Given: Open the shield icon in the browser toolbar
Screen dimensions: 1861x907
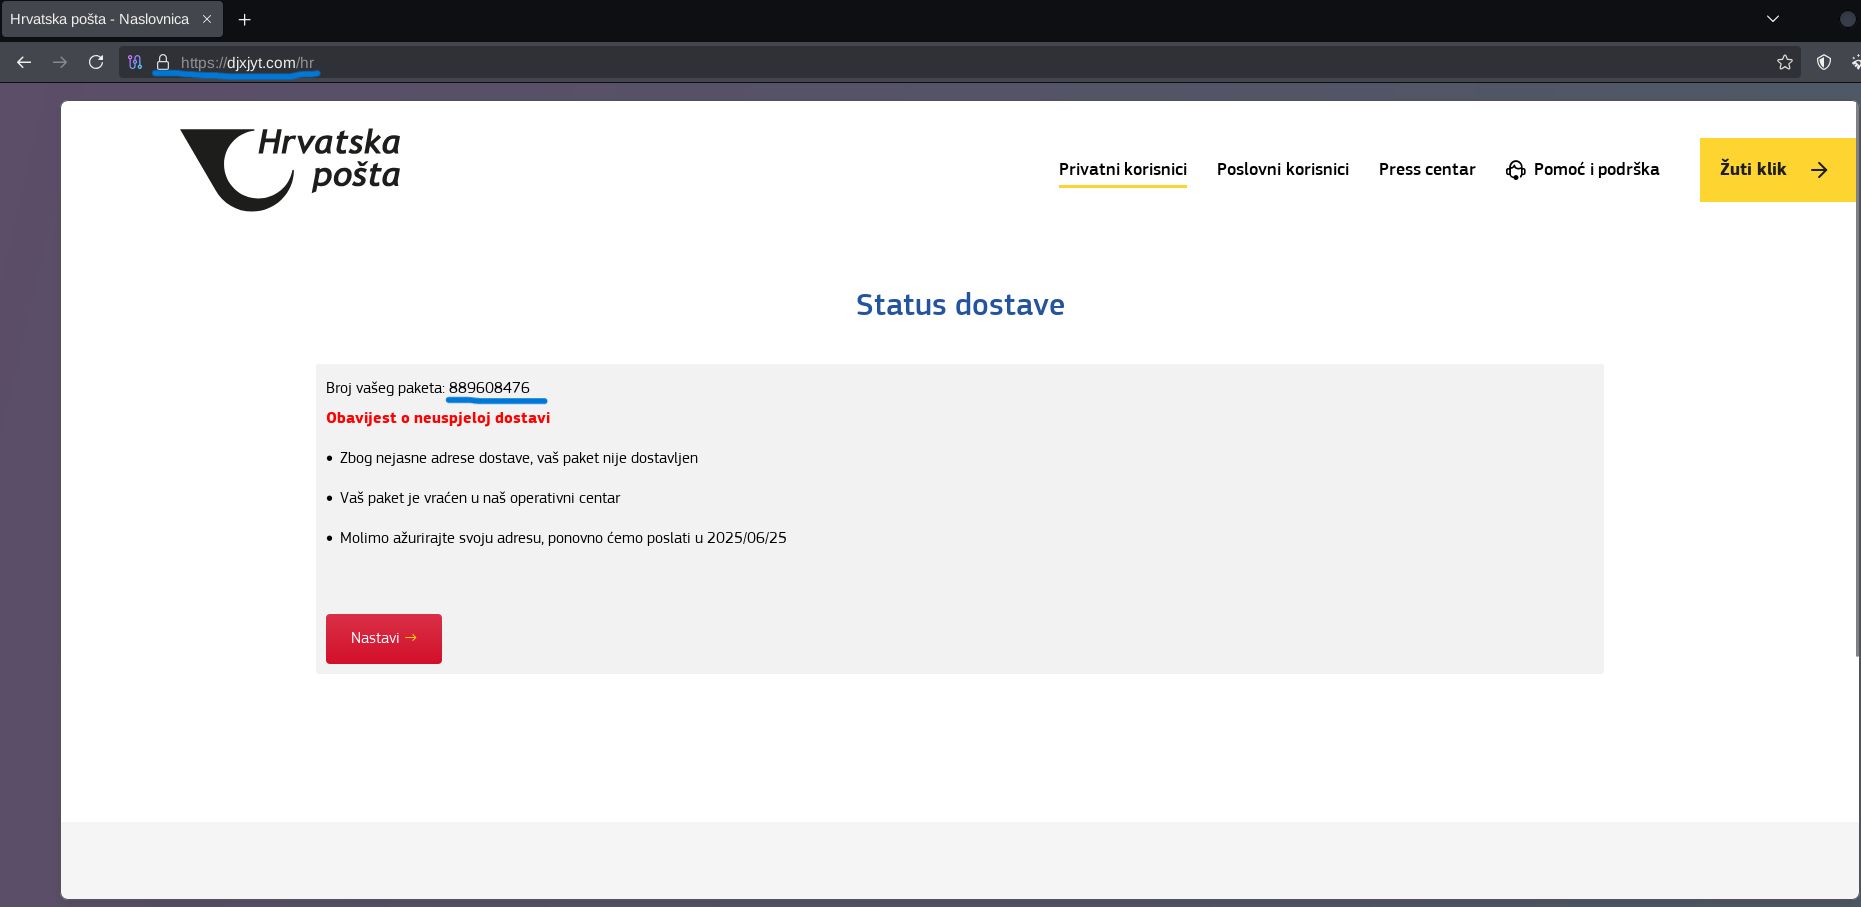Looking at the screenshot, I should pyautogui.click(x=1824, y=62).
